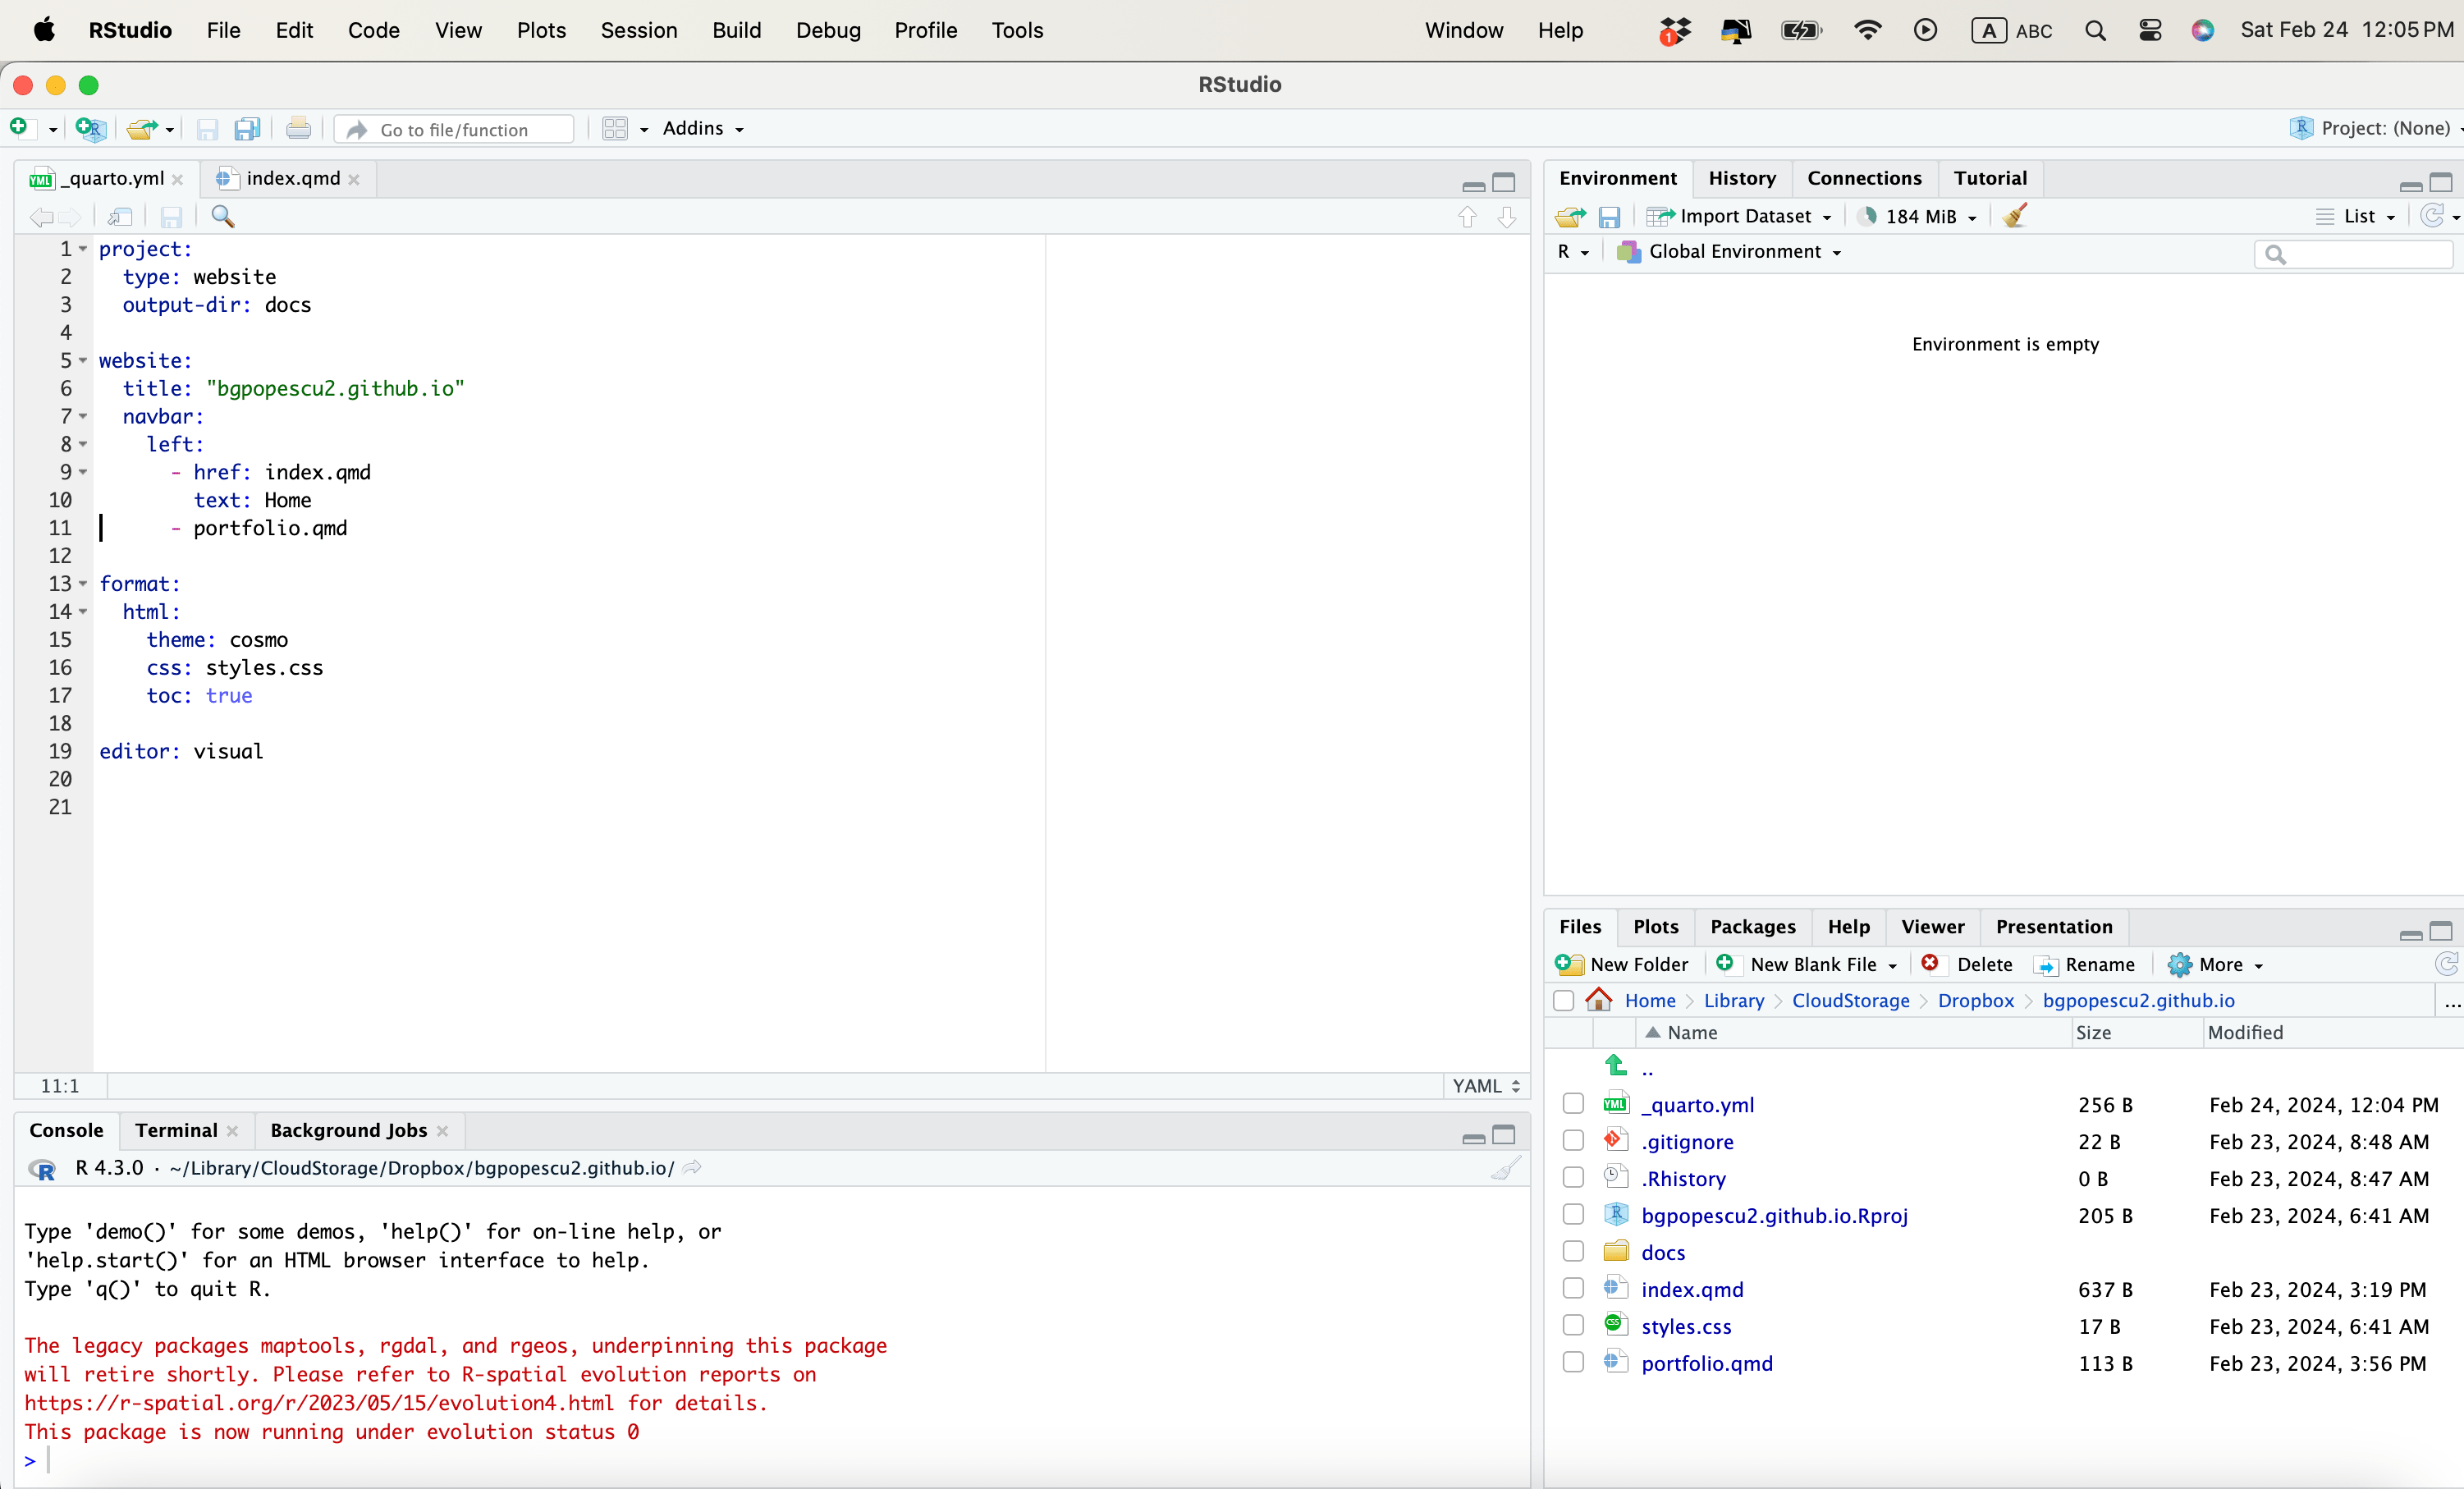Select the portfolio.qmd file checkbox
This screenshot has height=1489, width=2464.
tap(1573, 1363)
